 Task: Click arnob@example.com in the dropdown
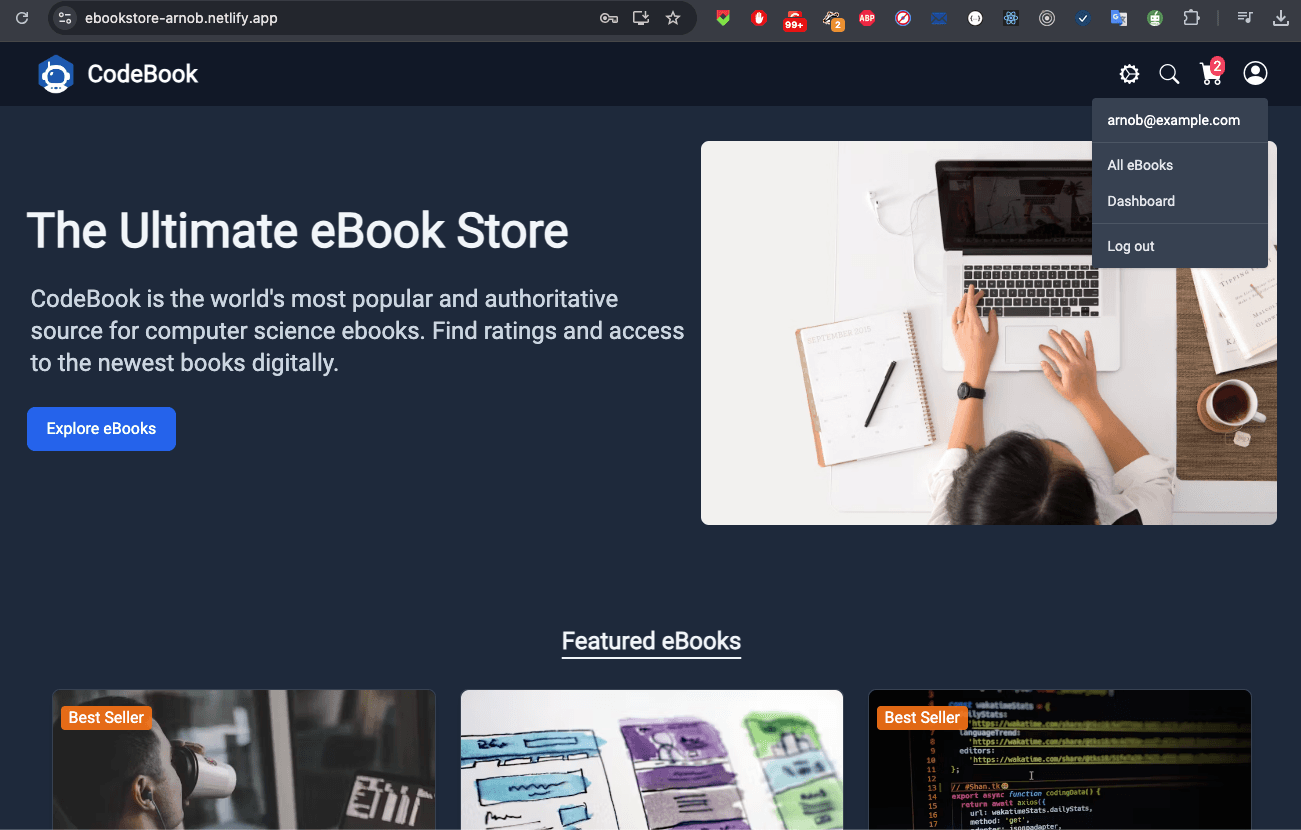pos(1173,120)
